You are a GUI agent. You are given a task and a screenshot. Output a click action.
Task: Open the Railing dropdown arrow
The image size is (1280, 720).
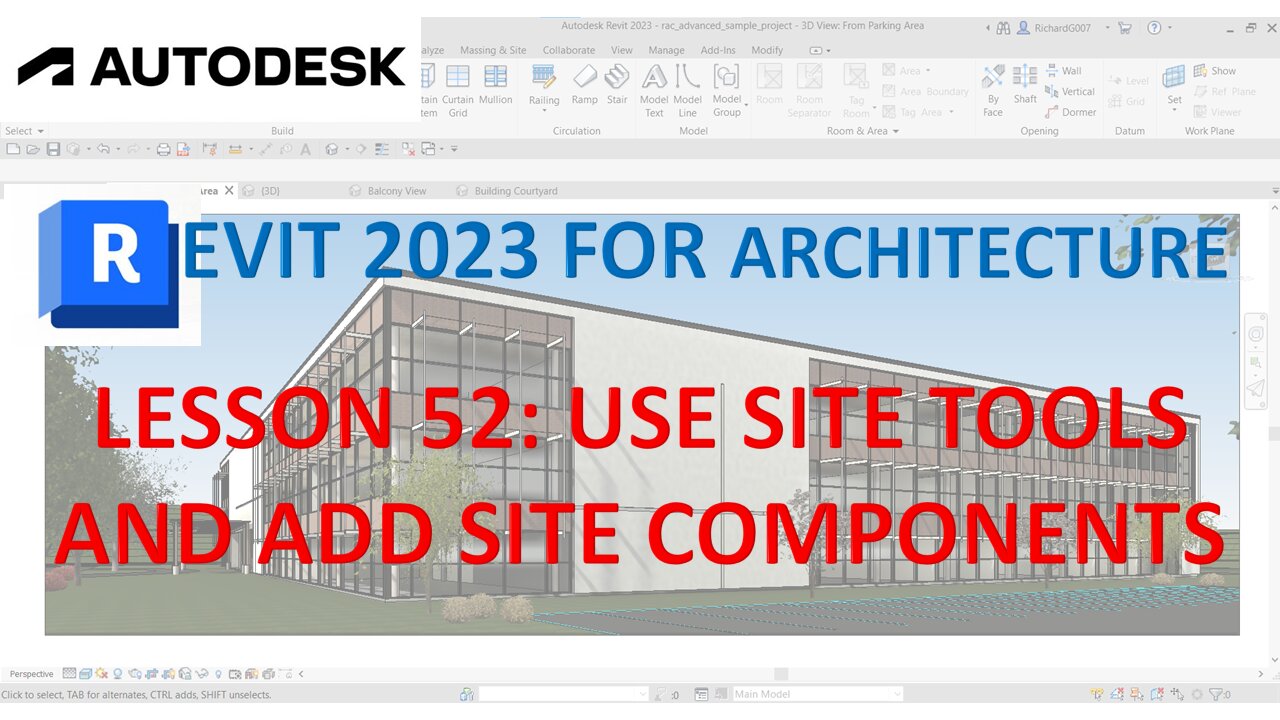click(x=544, y=111)
